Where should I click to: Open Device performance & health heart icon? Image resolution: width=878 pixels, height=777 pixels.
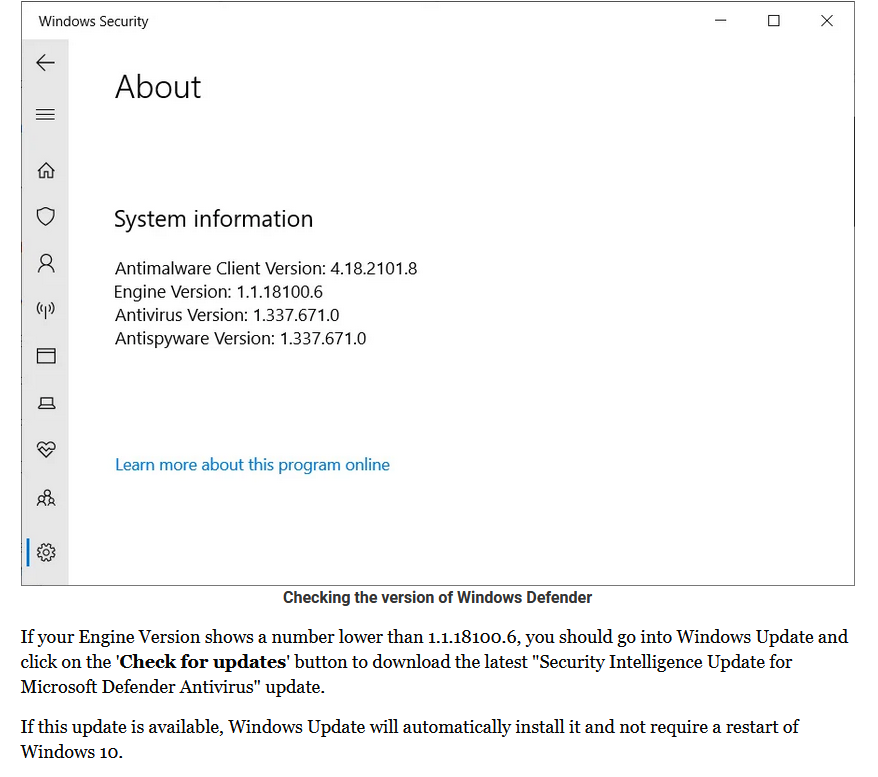[x=46, y=449]
